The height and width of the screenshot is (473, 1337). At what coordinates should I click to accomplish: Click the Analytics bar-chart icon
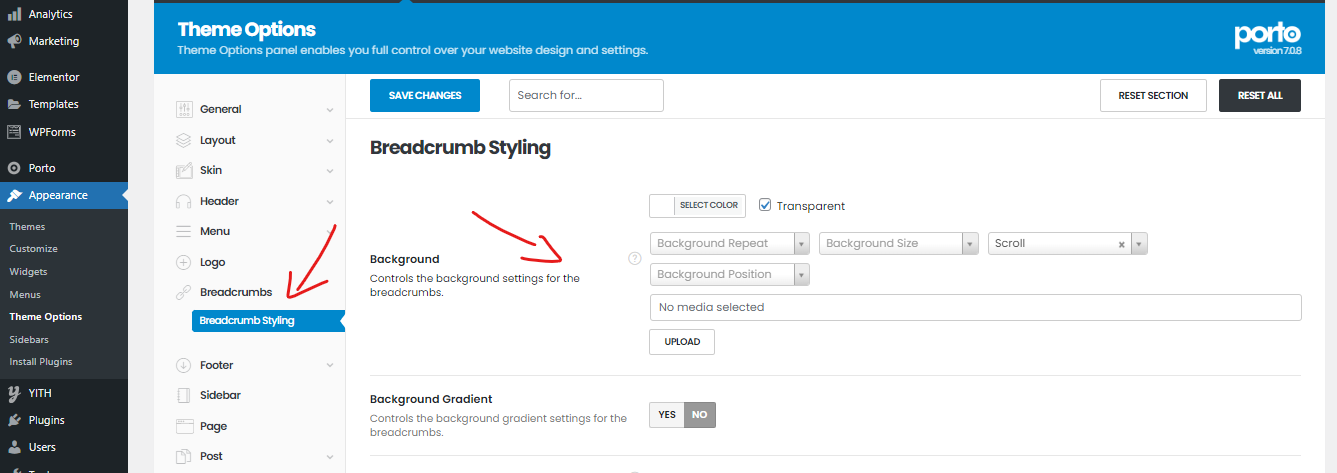(x=14, y=14)
